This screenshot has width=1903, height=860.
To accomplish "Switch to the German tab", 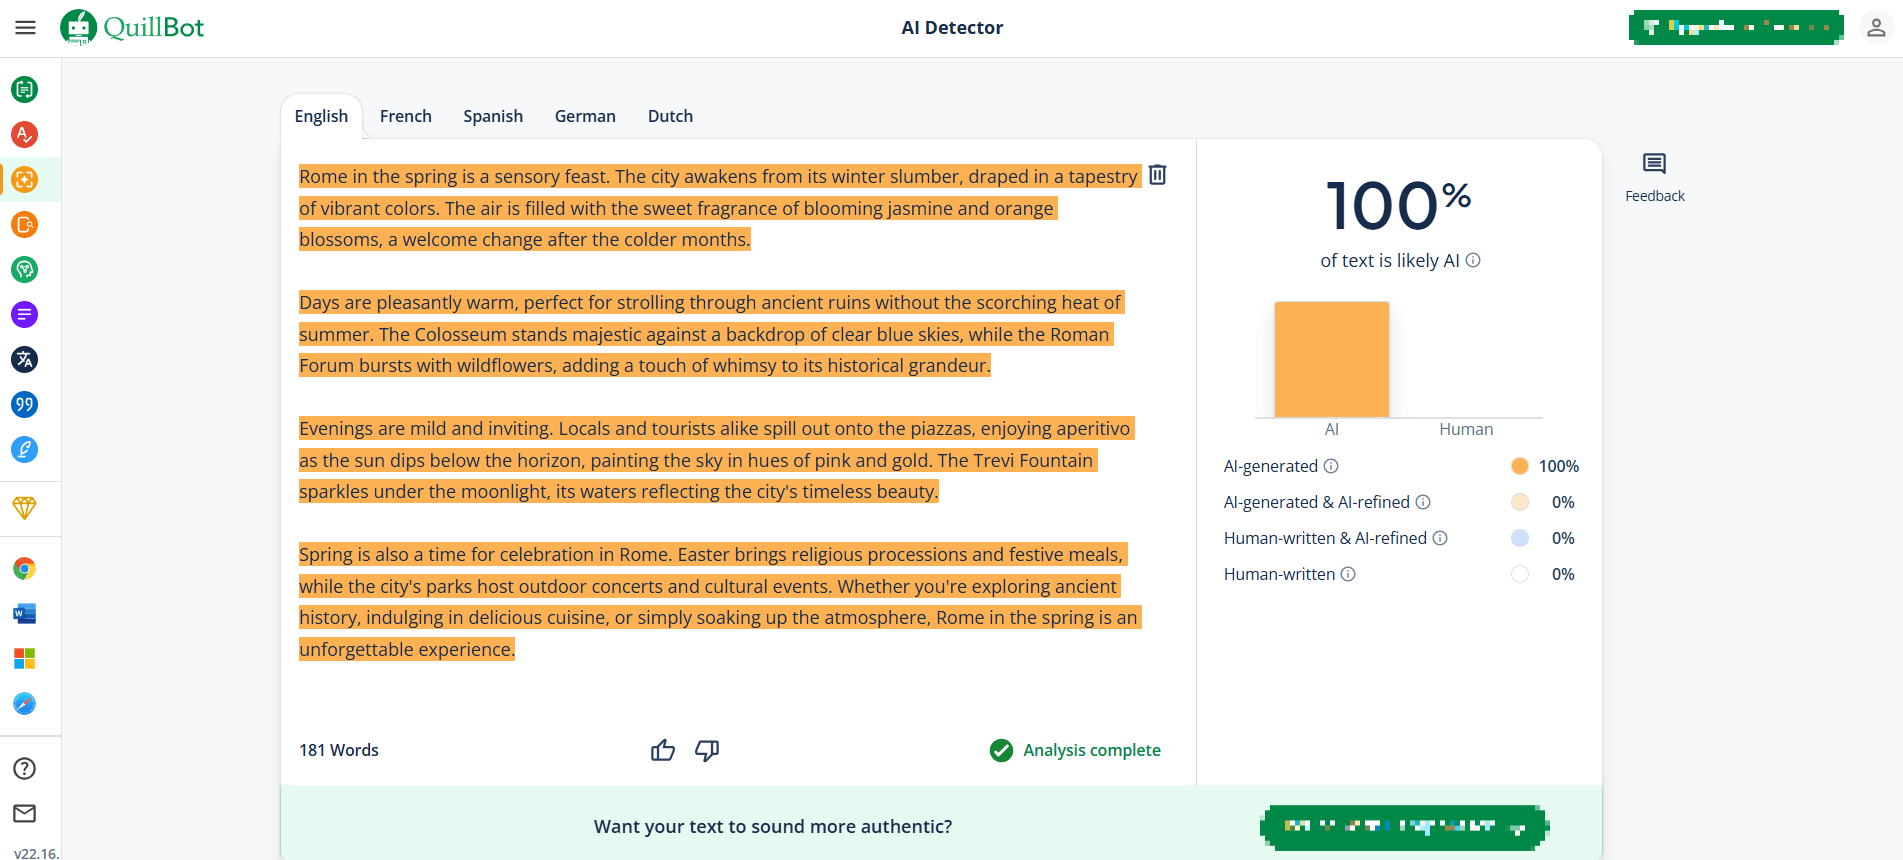I will 585,116.
